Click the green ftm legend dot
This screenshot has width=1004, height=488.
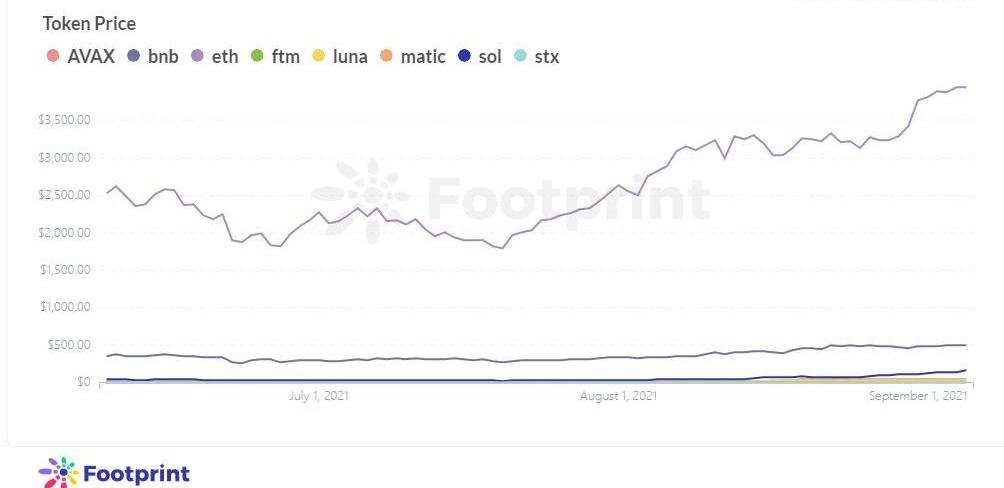pos(258,56)
